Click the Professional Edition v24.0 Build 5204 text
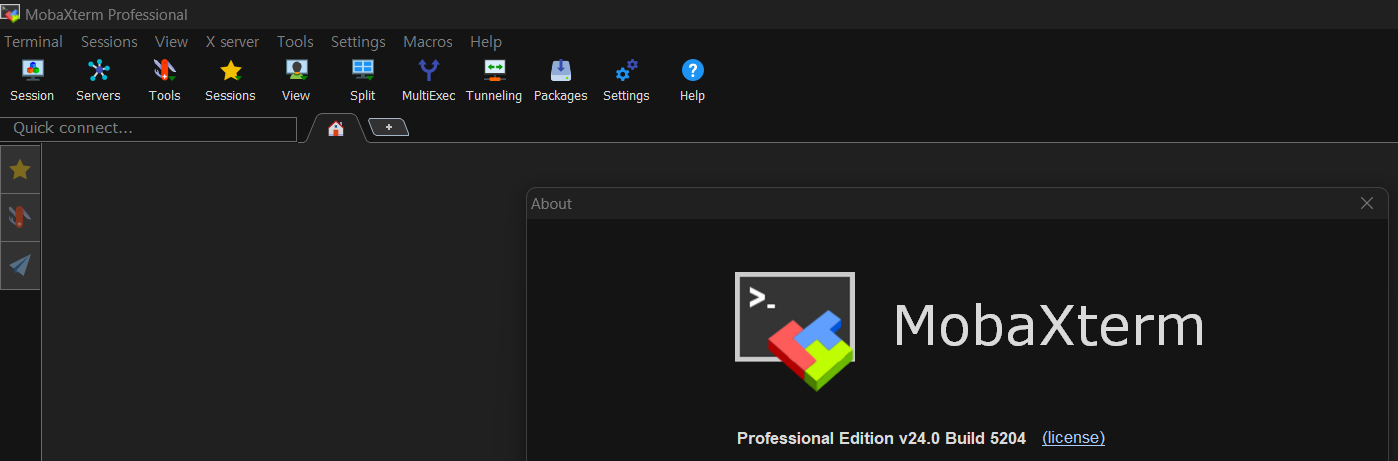Screen dimensions: 1398x461 pos(881,438)
